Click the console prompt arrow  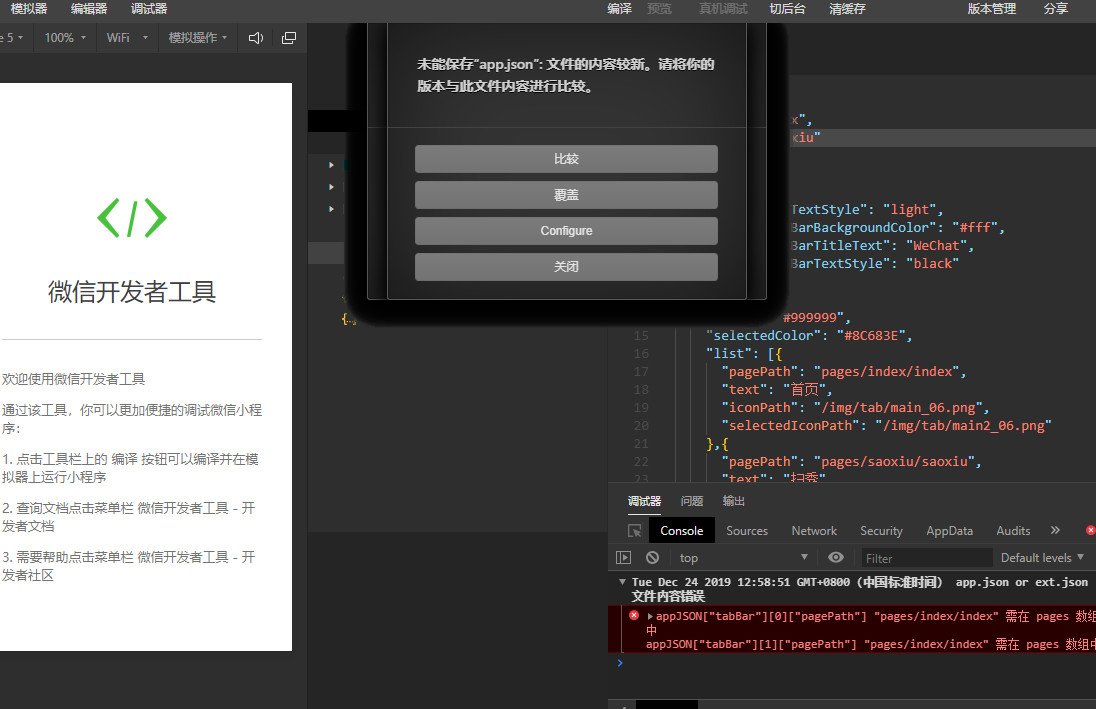(620, 663)
